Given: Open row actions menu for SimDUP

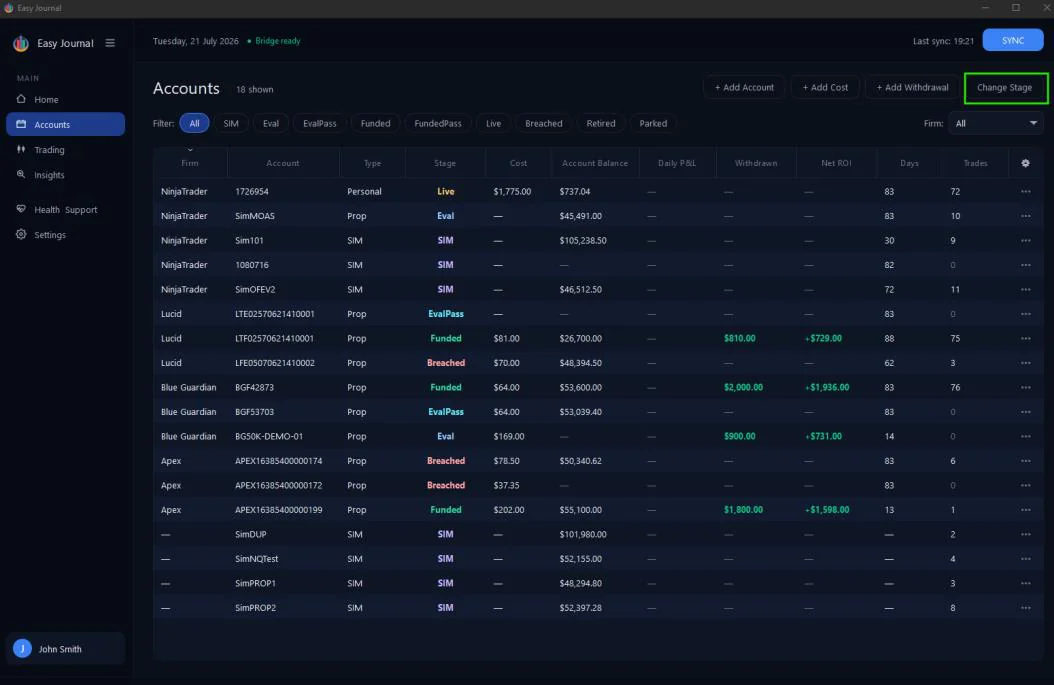Looking at the screenshot, I should (x=1025, y=534).
